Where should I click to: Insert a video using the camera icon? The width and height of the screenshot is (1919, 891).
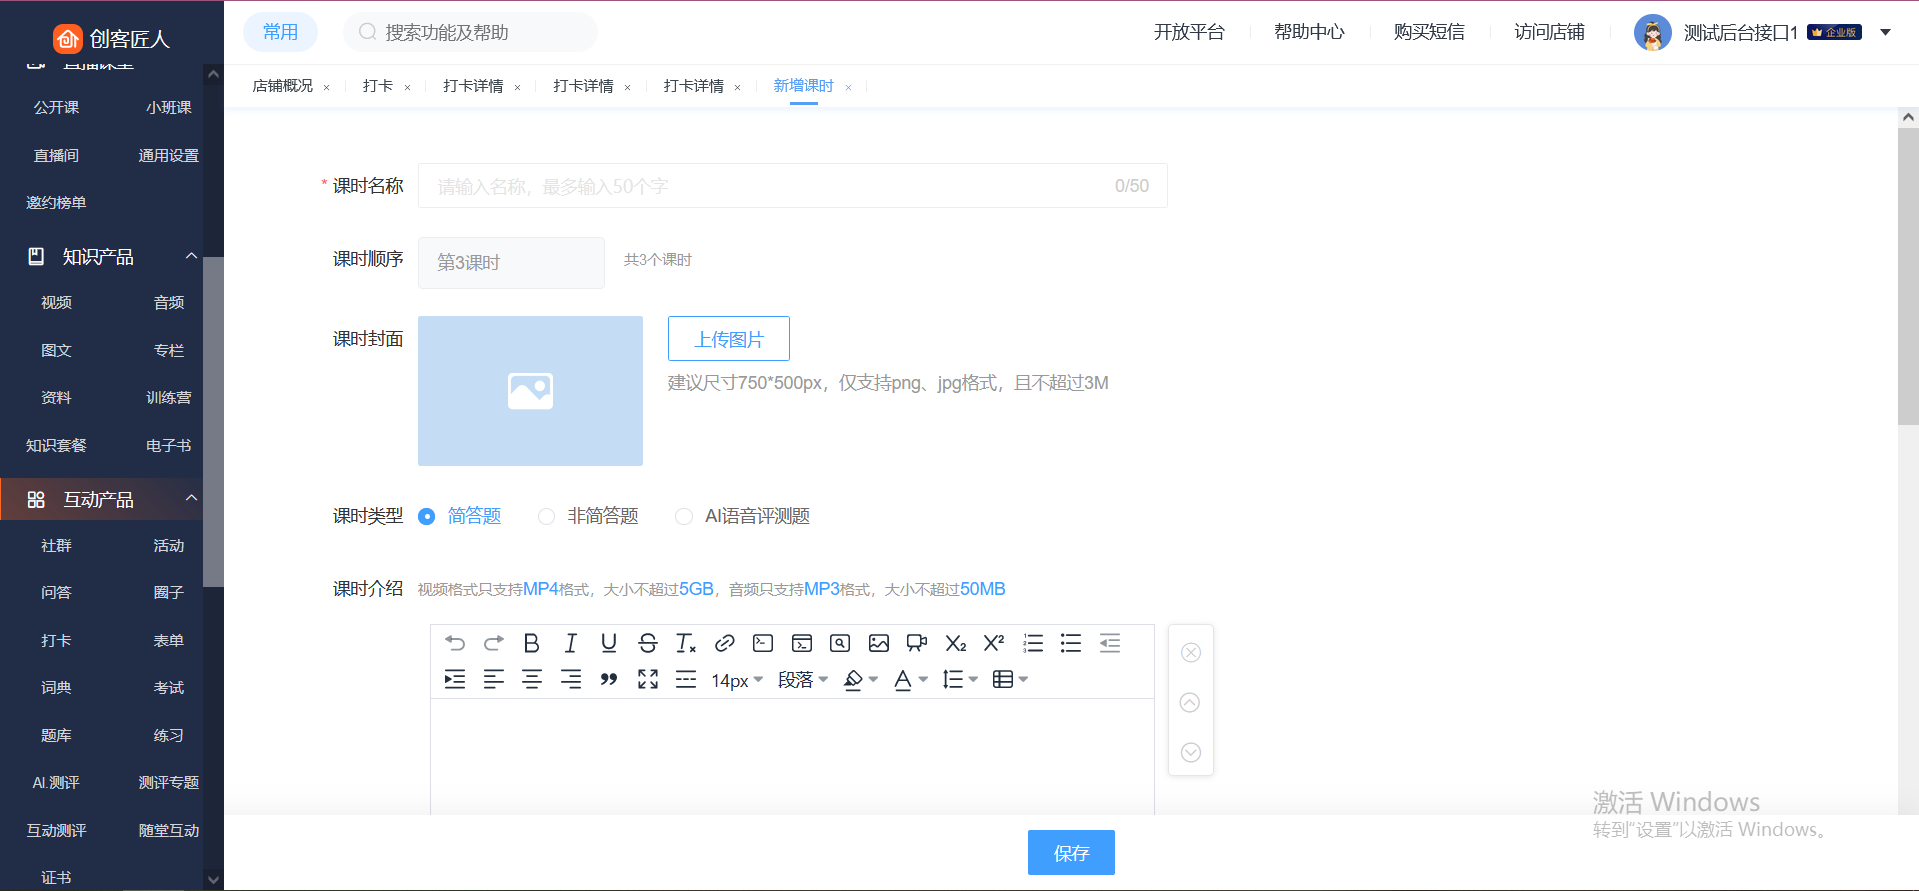[916, 643]
